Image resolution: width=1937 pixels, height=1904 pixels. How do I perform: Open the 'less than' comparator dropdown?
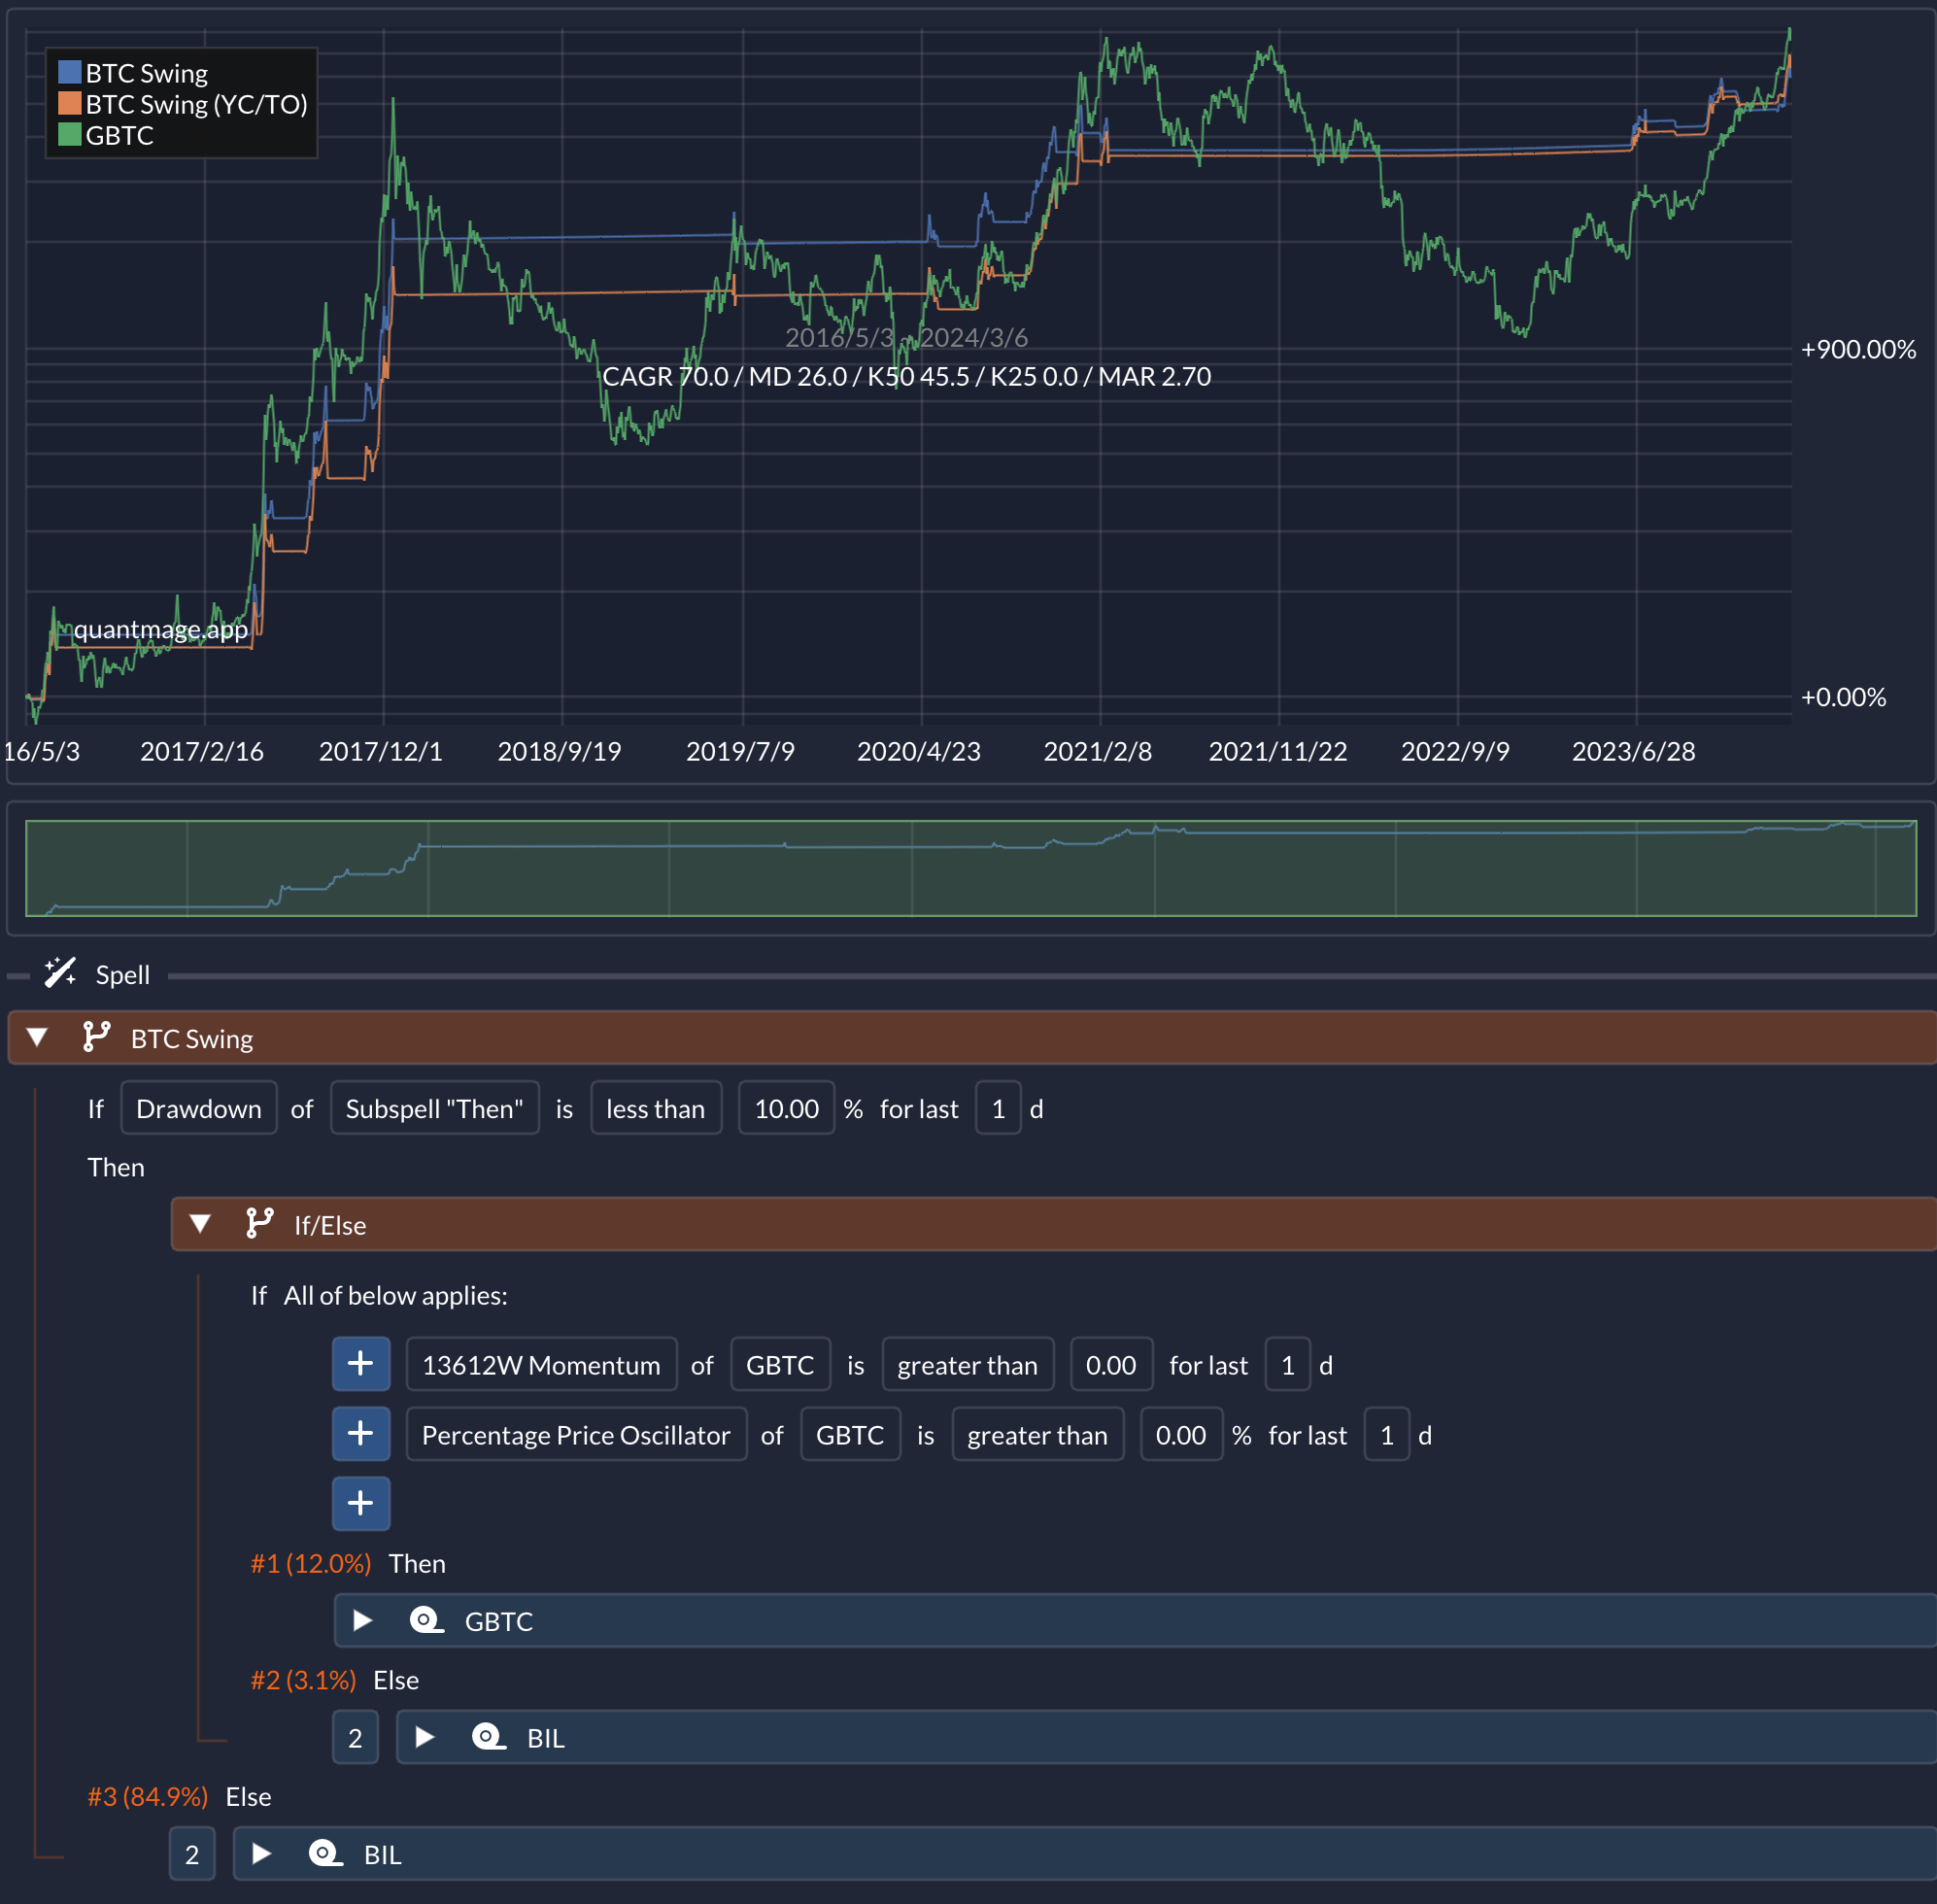655,1108
